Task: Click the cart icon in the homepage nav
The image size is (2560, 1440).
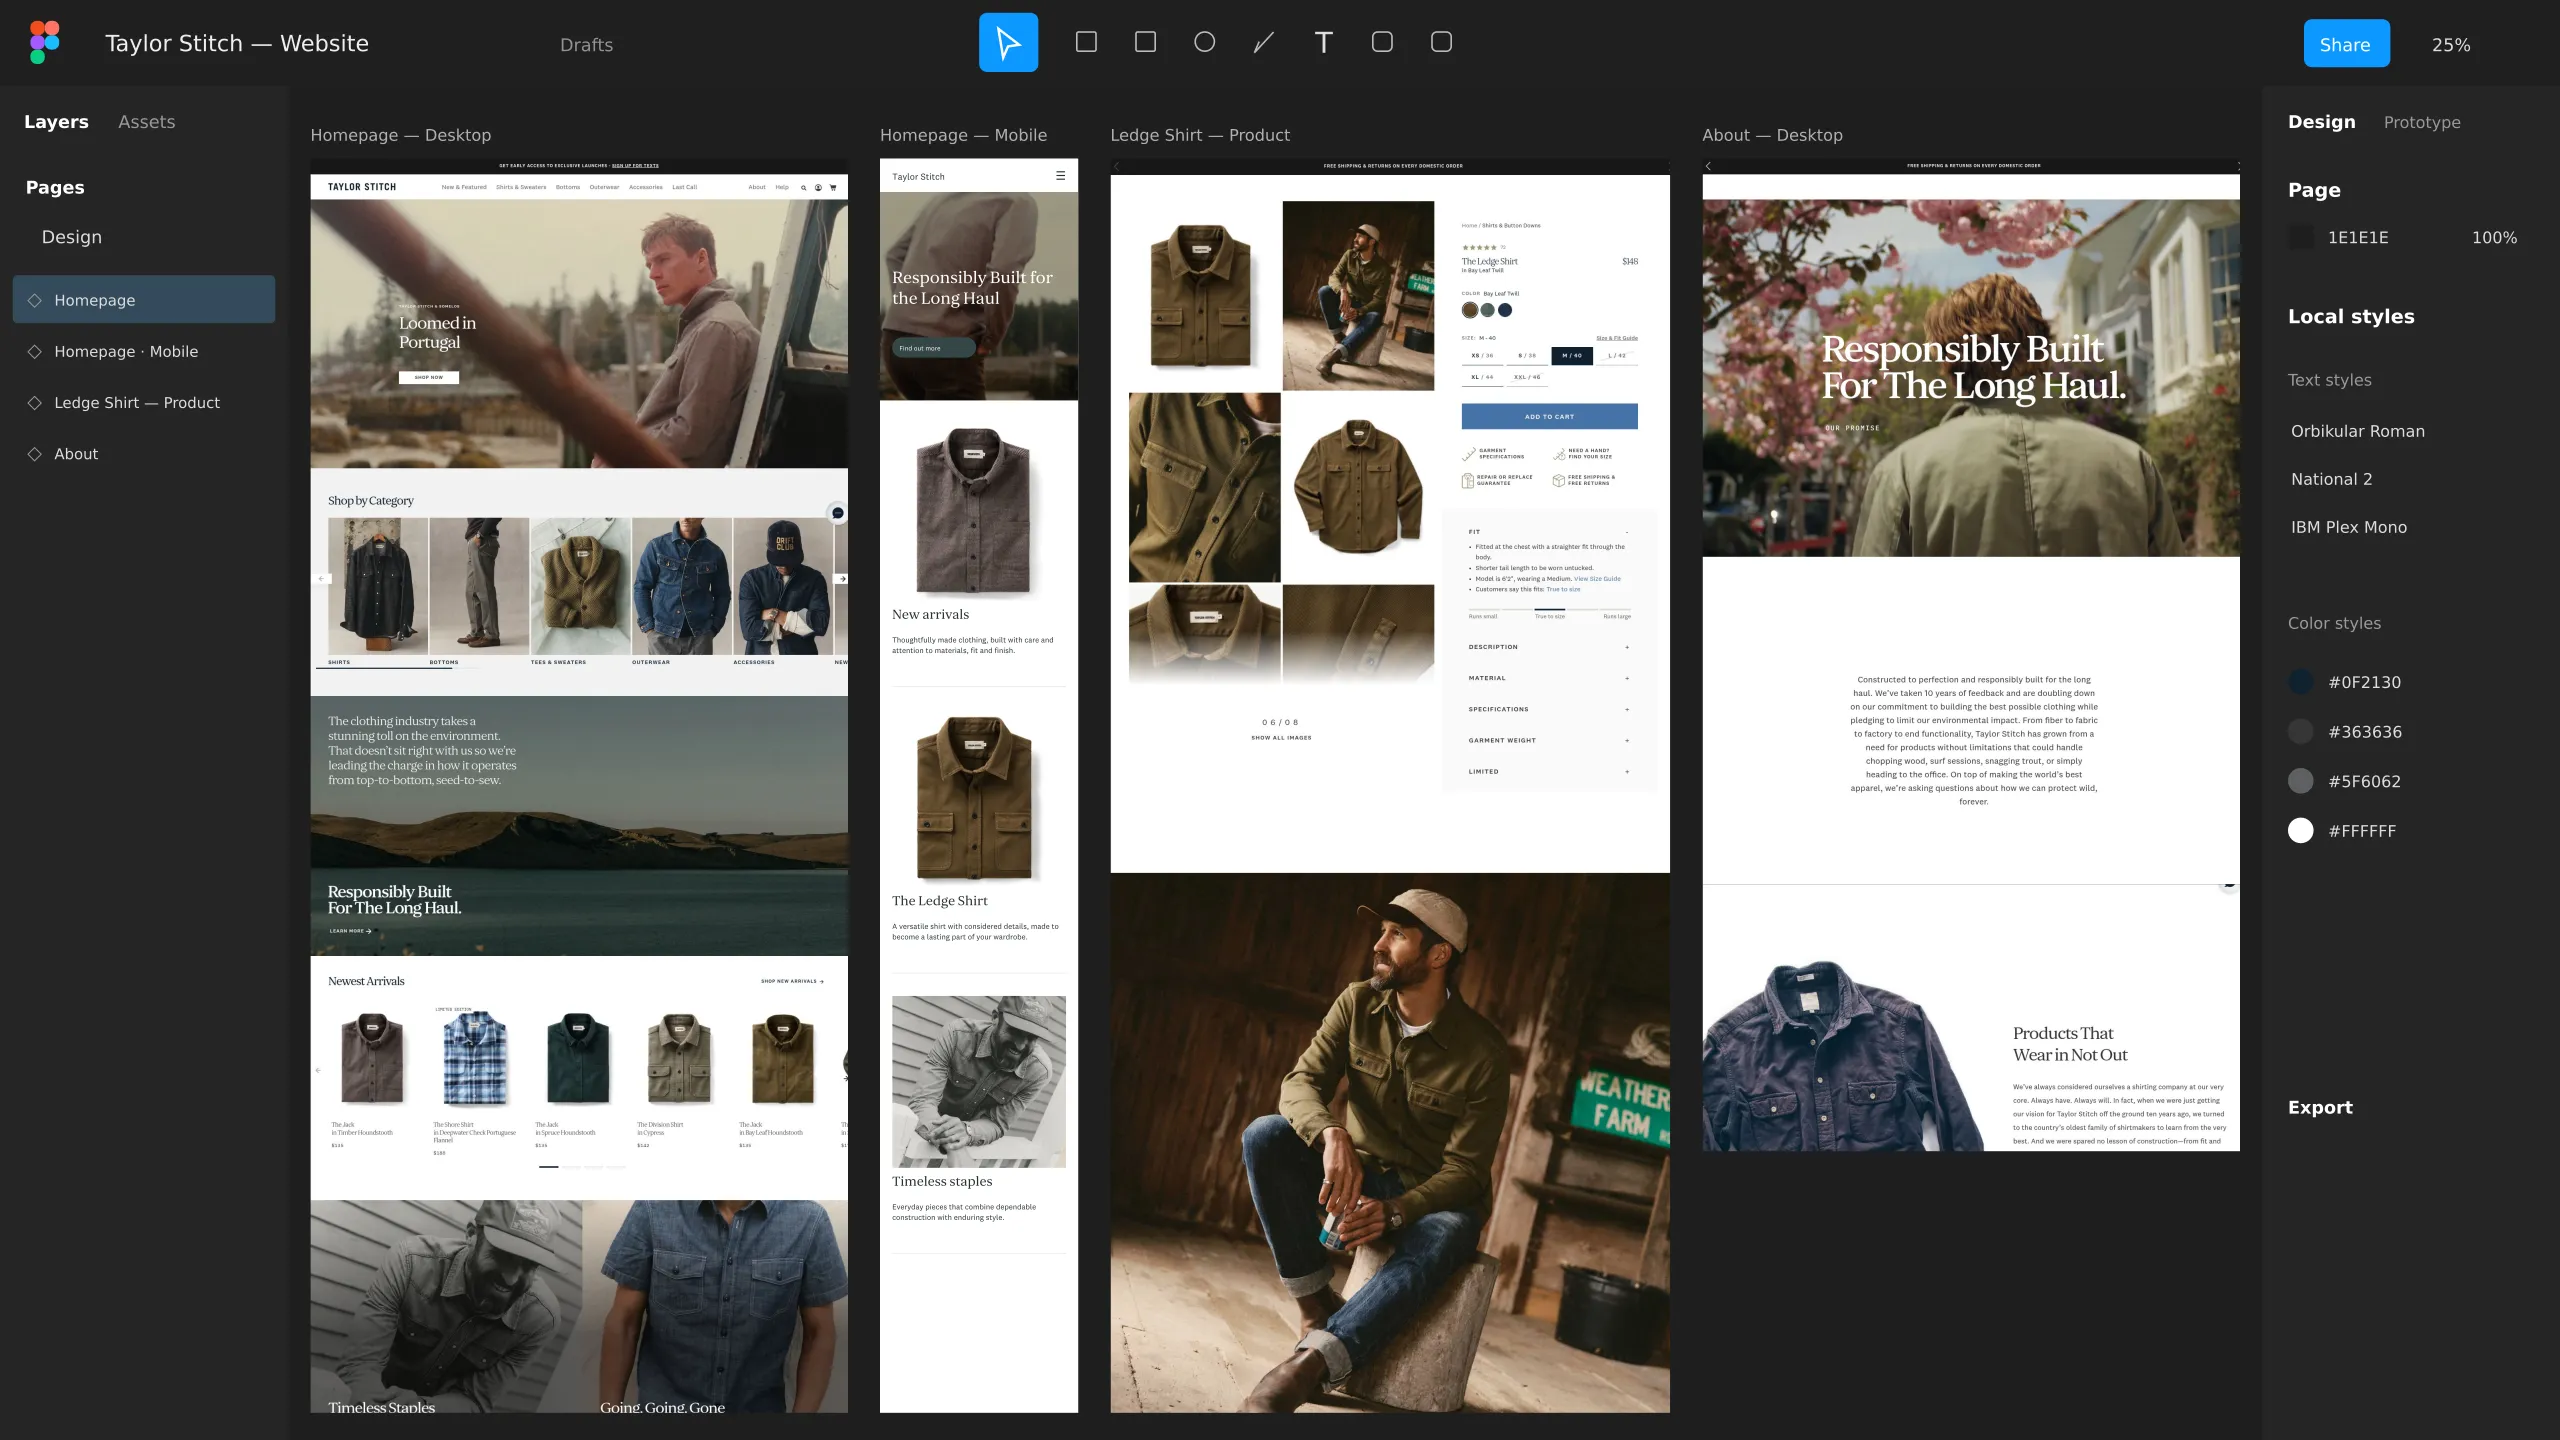Action: [833, 187]
